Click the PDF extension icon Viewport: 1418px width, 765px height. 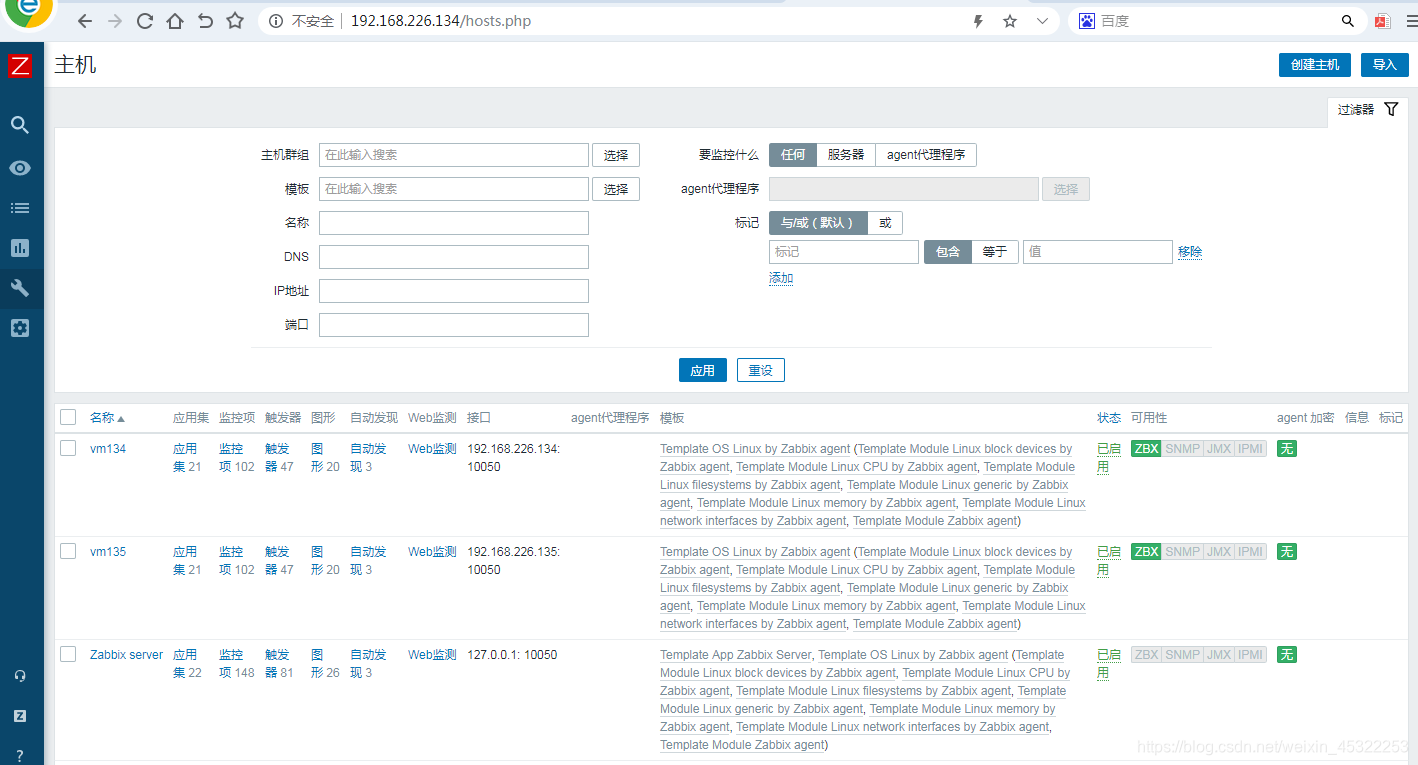[x=1382, y=21]
